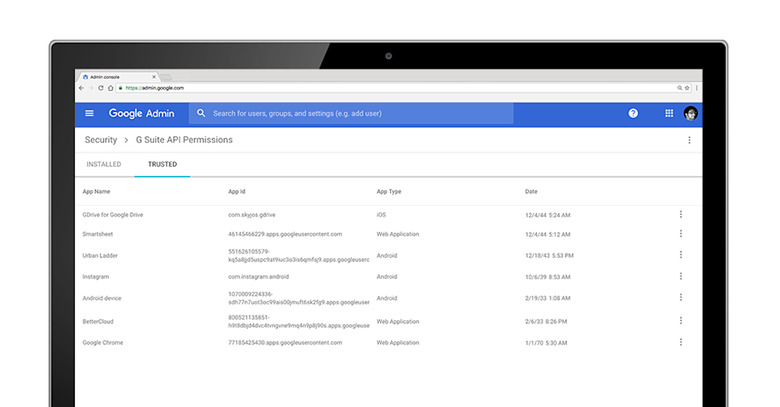Open options menu for Google Chrome row

[x=681, y=342]
